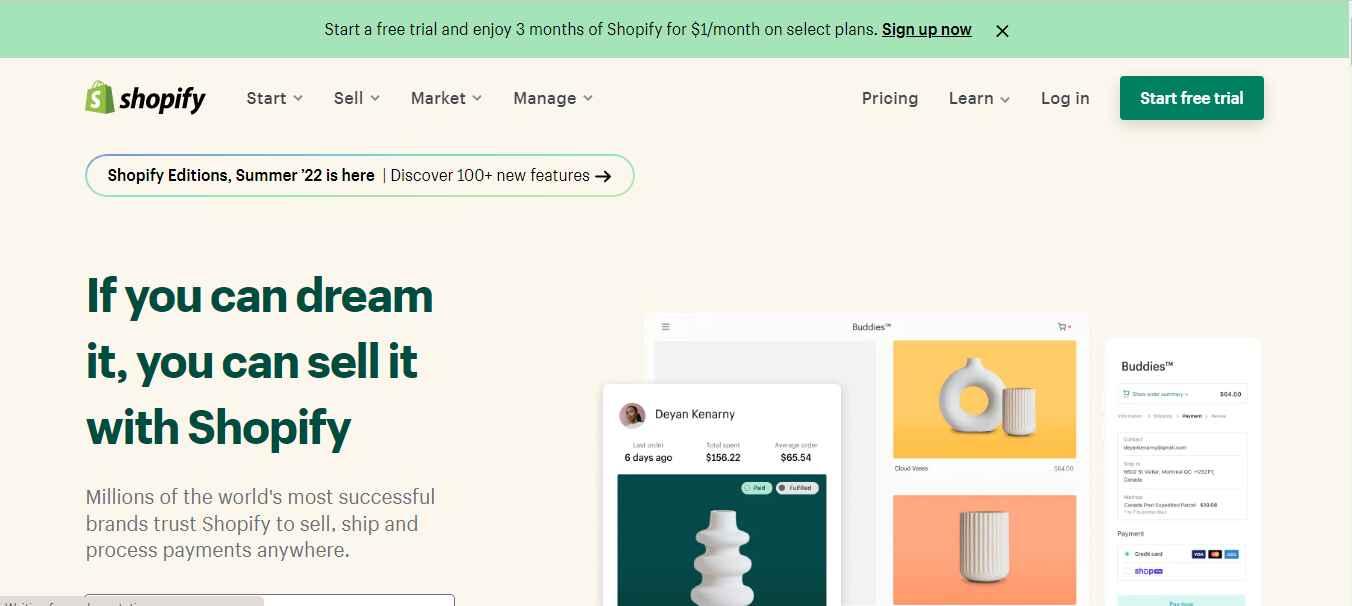Click the Fulfilled status badge

pyautogui.click(x=797, y=488)
